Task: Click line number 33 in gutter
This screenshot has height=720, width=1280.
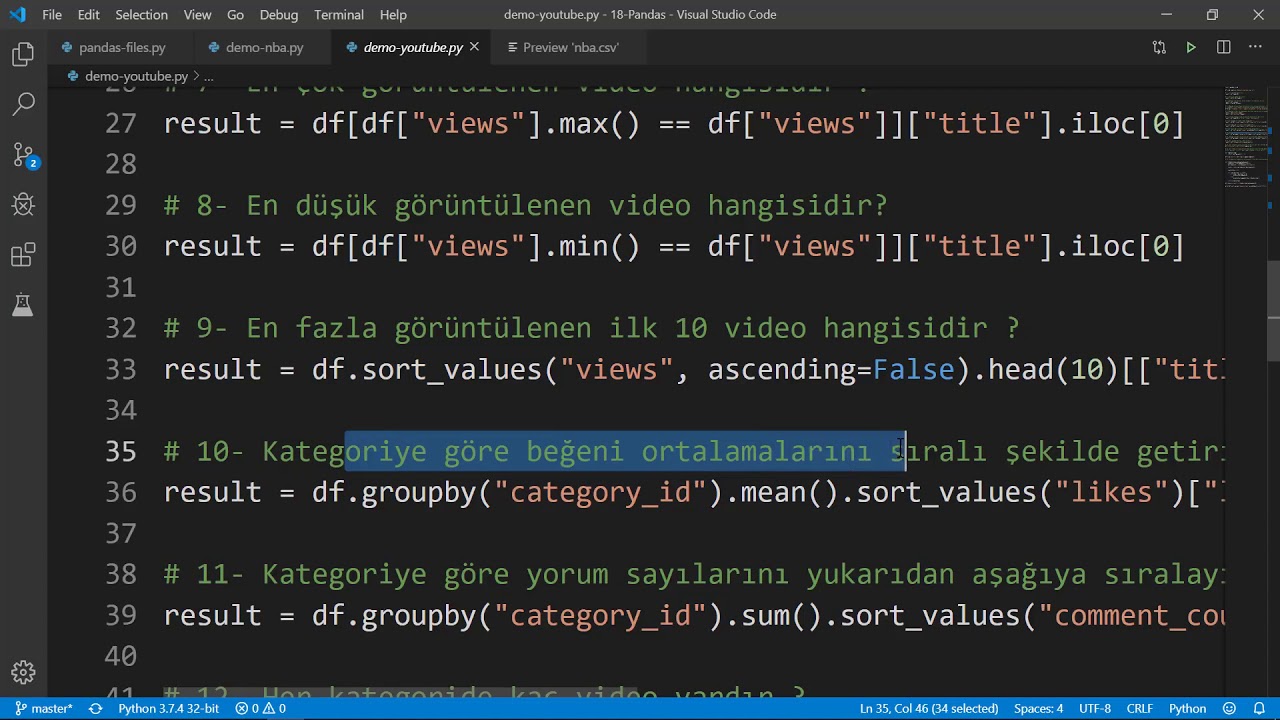Action: click(x=120, y=370)
